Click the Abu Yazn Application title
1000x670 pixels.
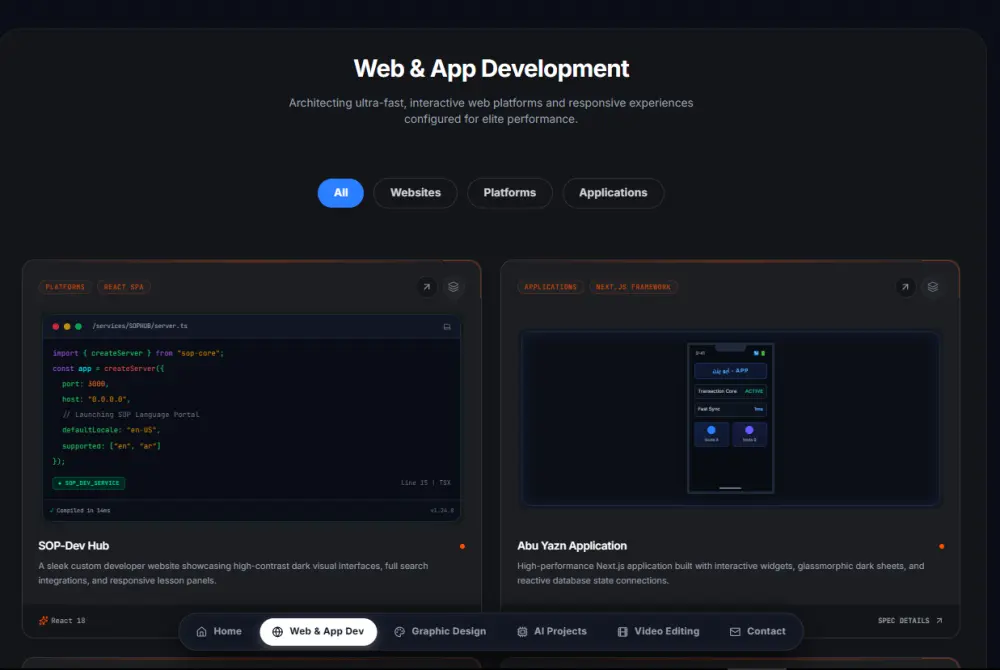pos(572,546)
